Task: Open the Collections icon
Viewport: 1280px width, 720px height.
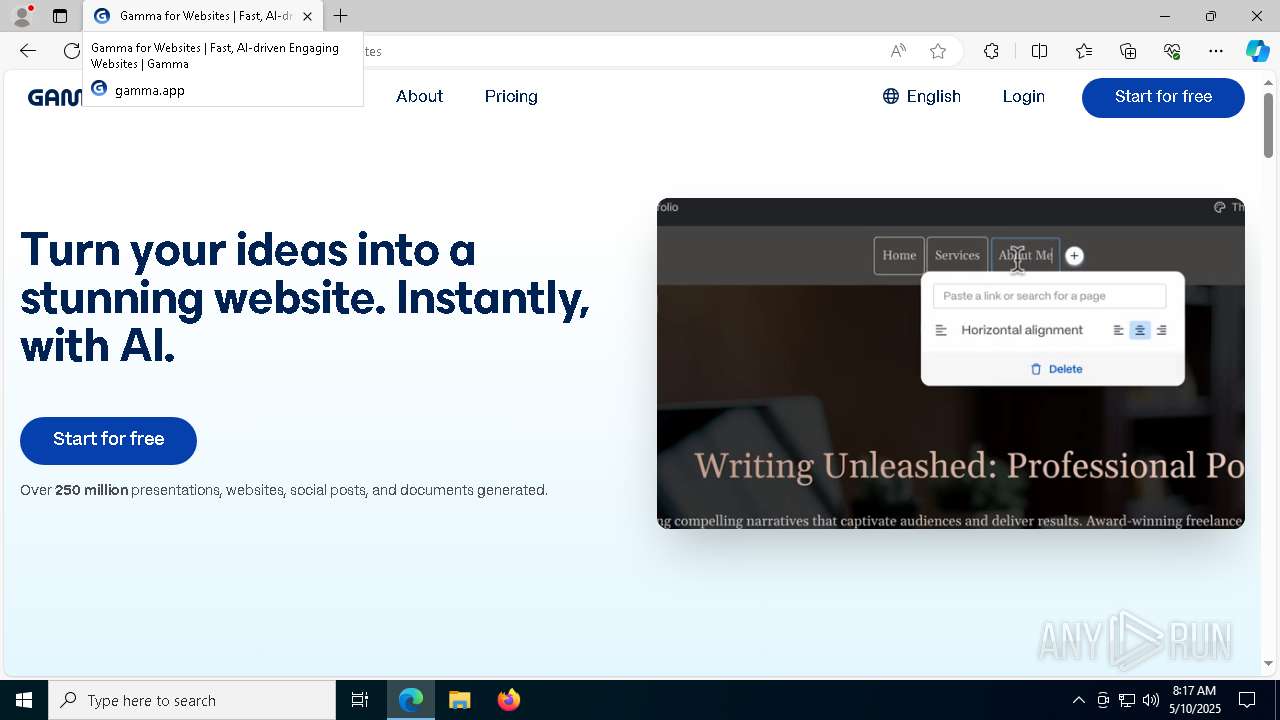Action: tap(1128, 51)
